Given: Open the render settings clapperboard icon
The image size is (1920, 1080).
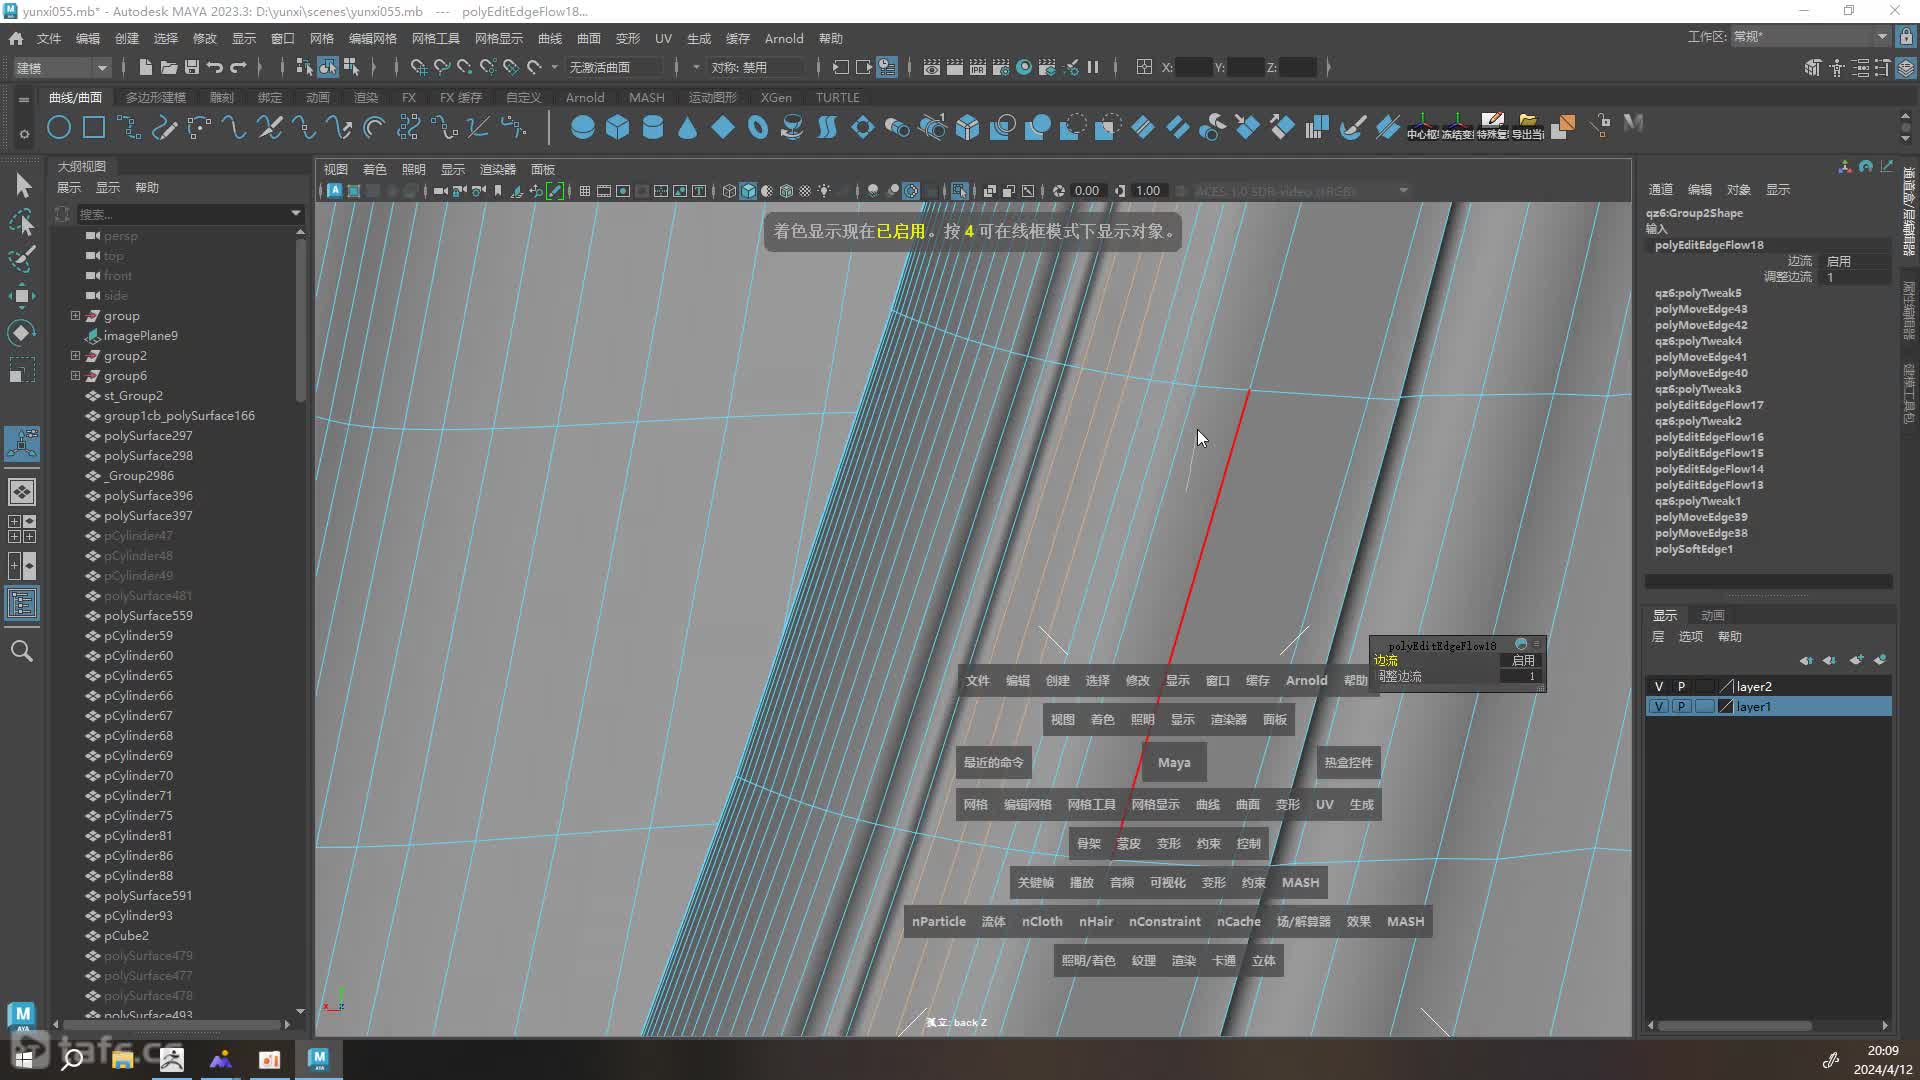Looking at the screenshot, I should (x=1001, y=67).
